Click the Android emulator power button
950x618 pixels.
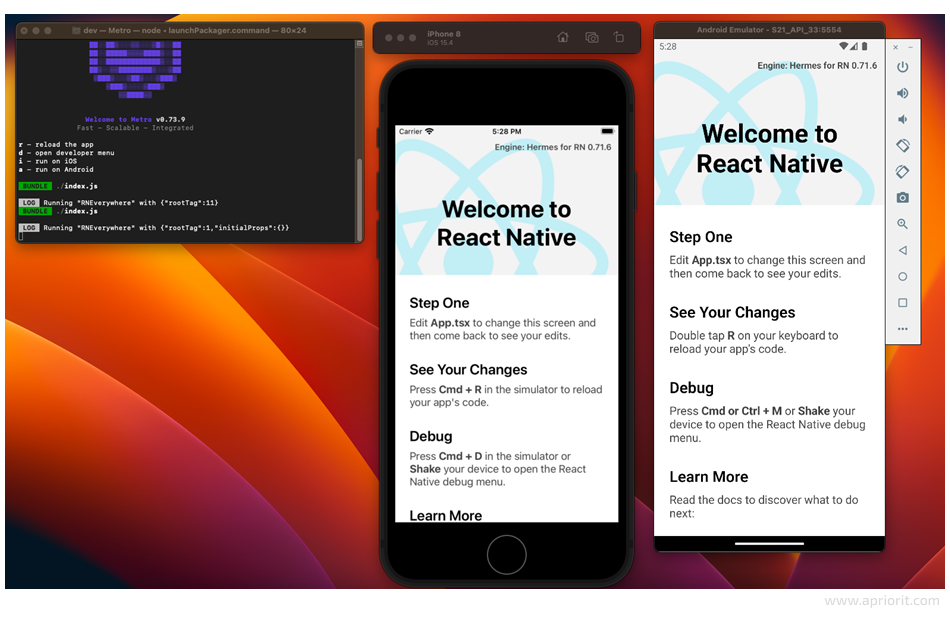(x=902, y=67)
